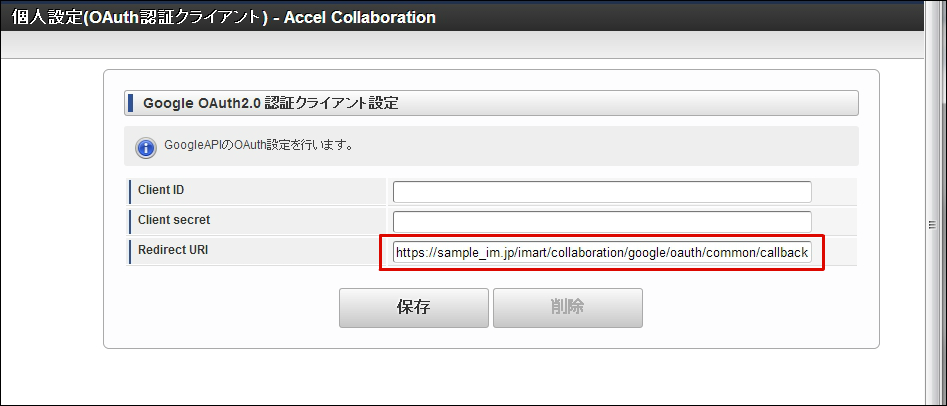Click the "Client ID" label
Screen dimensions: 947x406
pos(161,190)
